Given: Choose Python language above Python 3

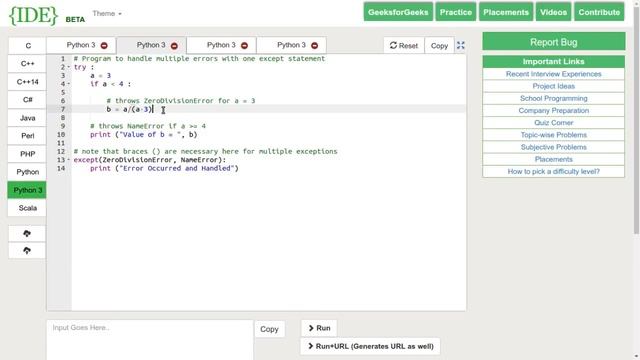Looking at the screenshot, I should (x=28, y=172).
